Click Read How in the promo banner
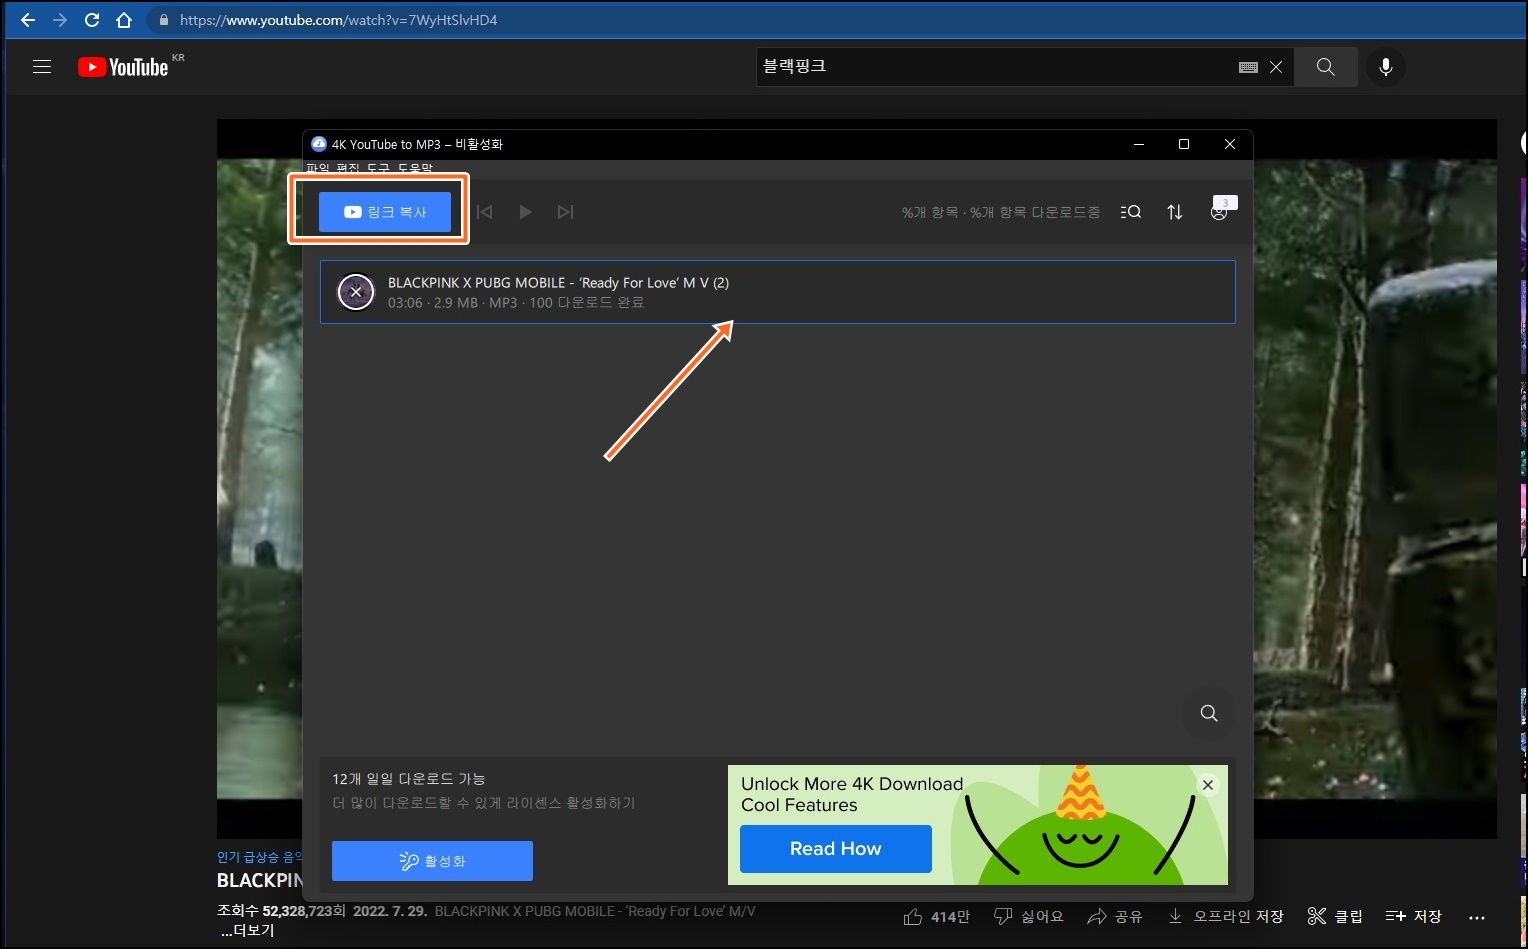The image size is (1528, 949). [x=836, y=849]
